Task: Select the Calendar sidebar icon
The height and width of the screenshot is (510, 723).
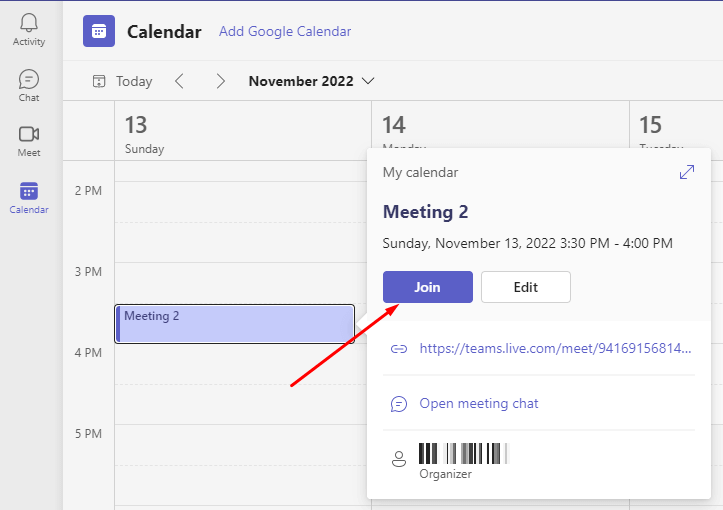Action: [29, 191]
